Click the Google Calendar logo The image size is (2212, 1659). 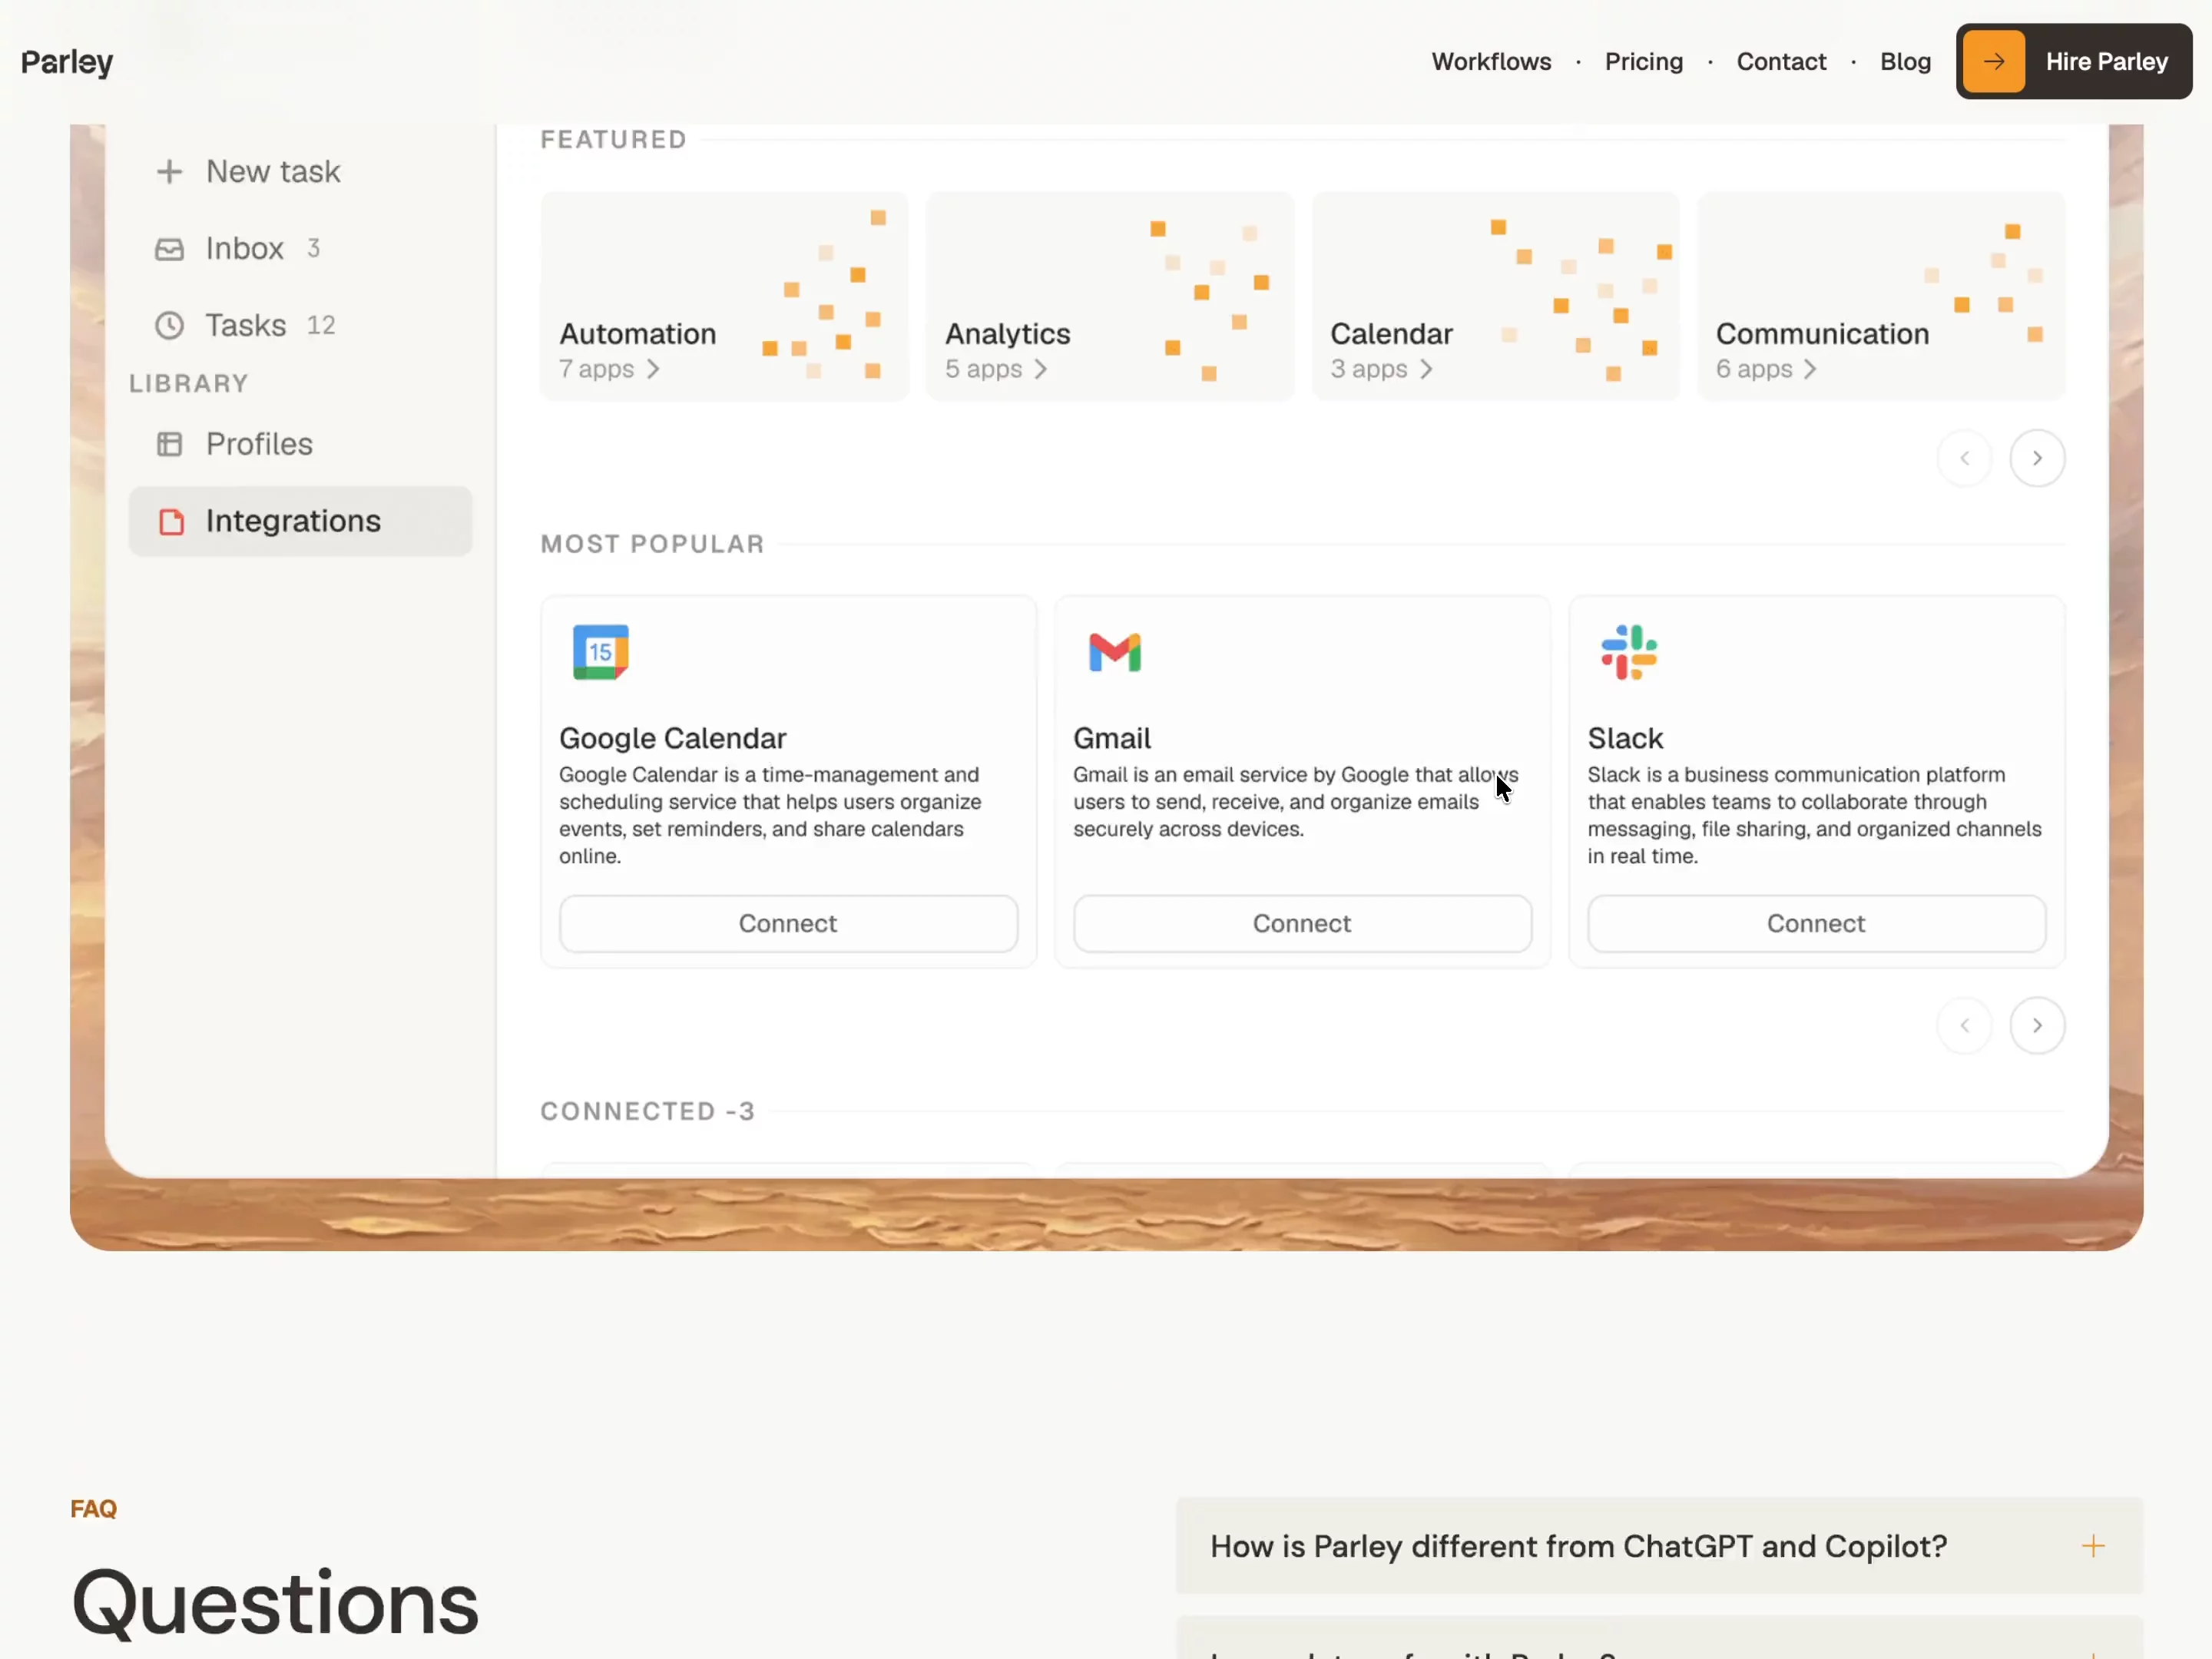pyautogui.click(x=600, y=652)
